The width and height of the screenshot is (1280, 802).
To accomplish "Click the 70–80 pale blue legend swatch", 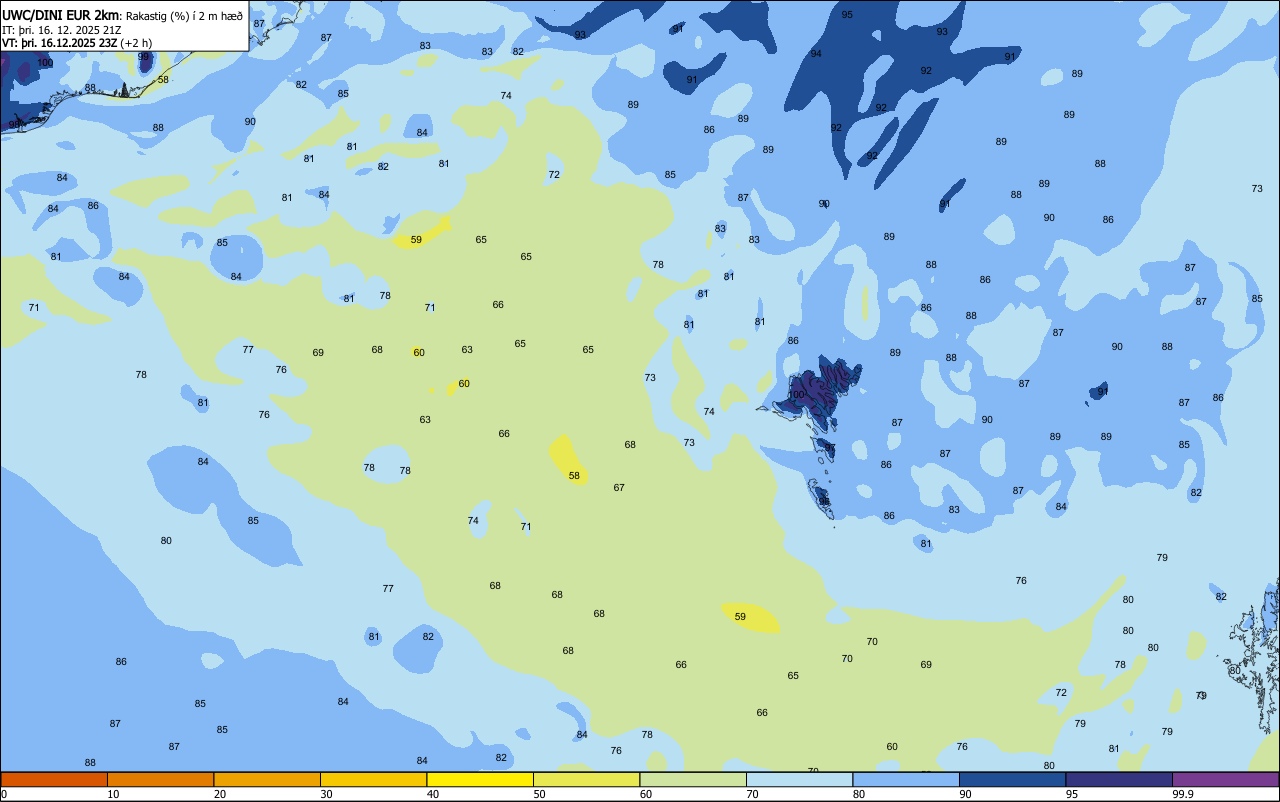I will click(x=799, y=779).
